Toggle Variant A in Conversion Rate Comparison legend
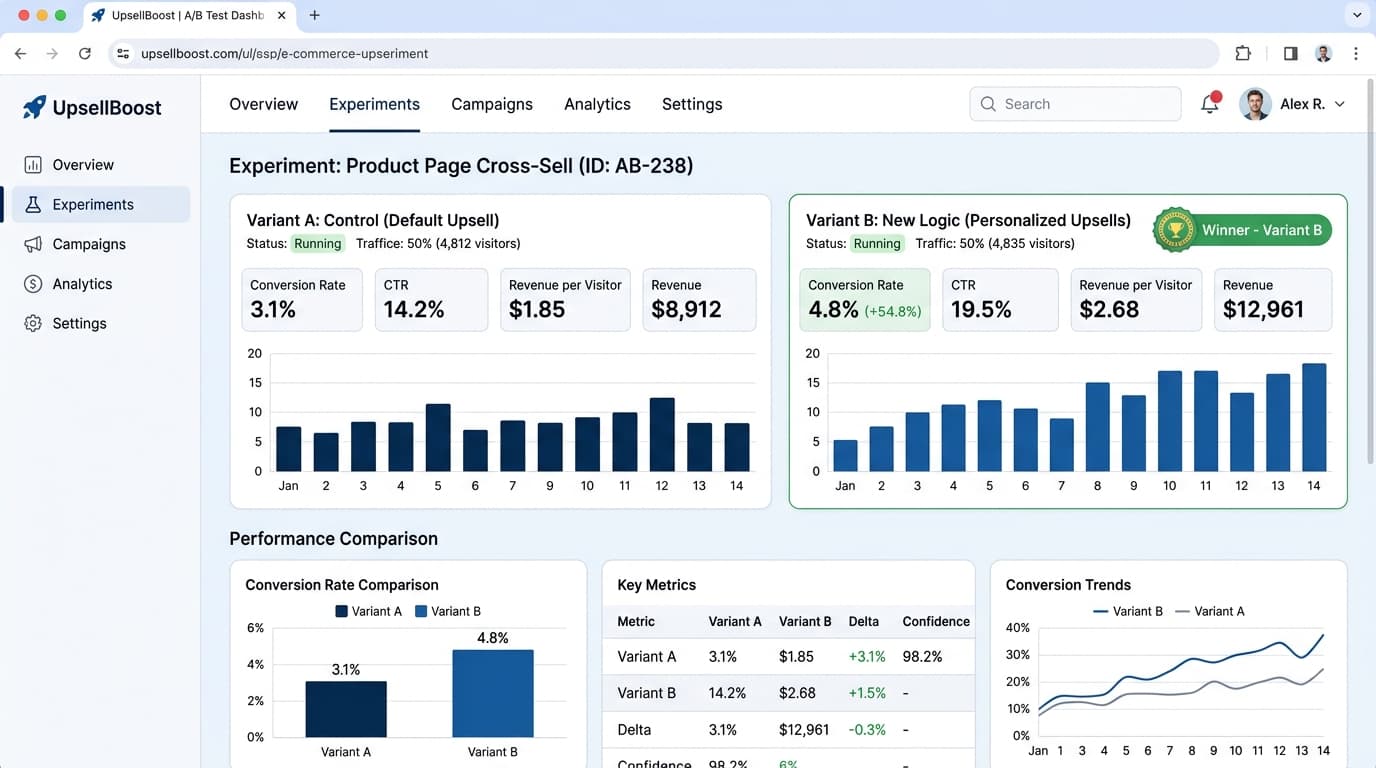 369,611
